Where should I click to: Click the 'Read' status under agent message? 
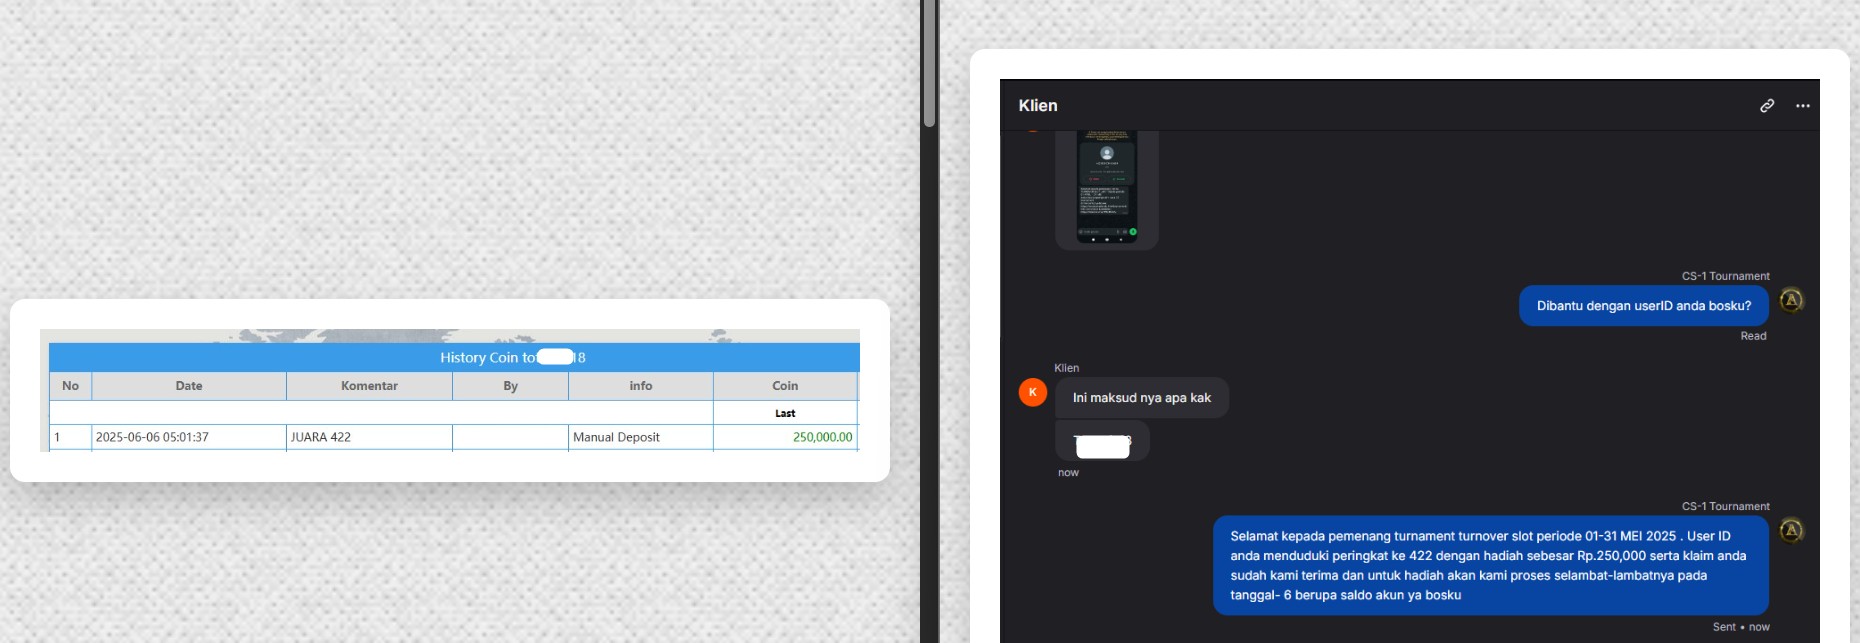tap(1753, 336)
